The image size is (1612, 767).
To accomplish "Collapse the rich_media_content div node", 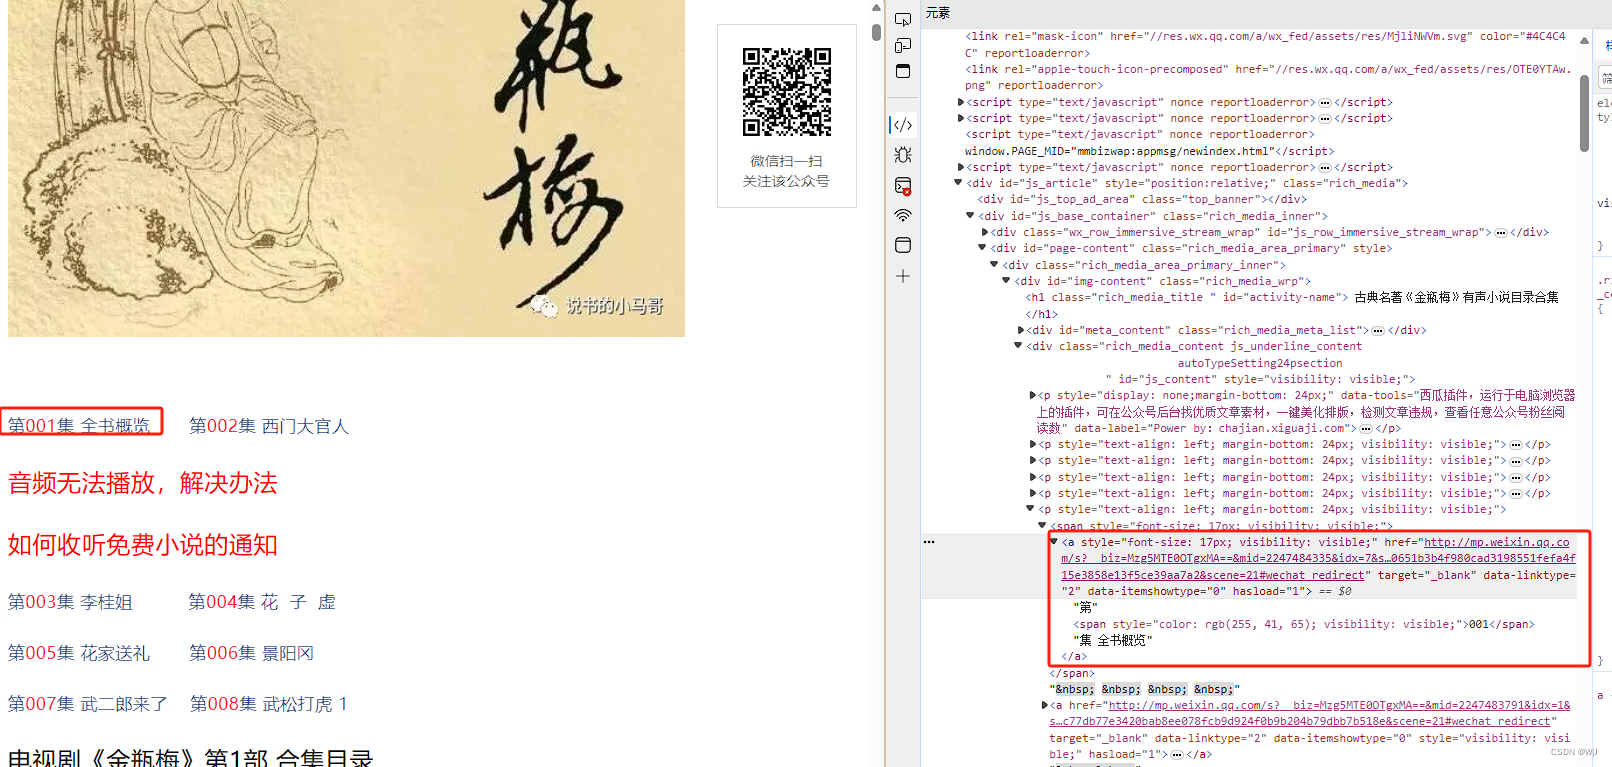I will tap(1018, 346).
